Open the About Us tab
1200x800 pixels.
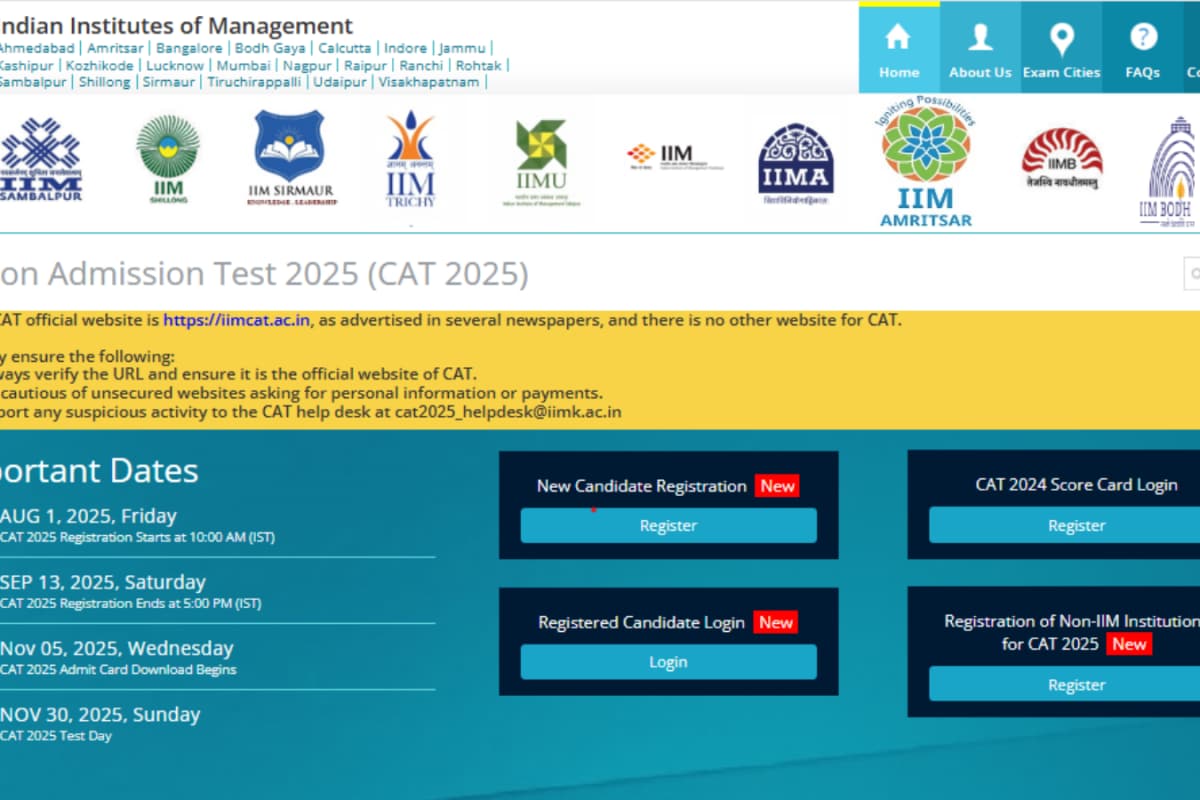coord(980,48)
